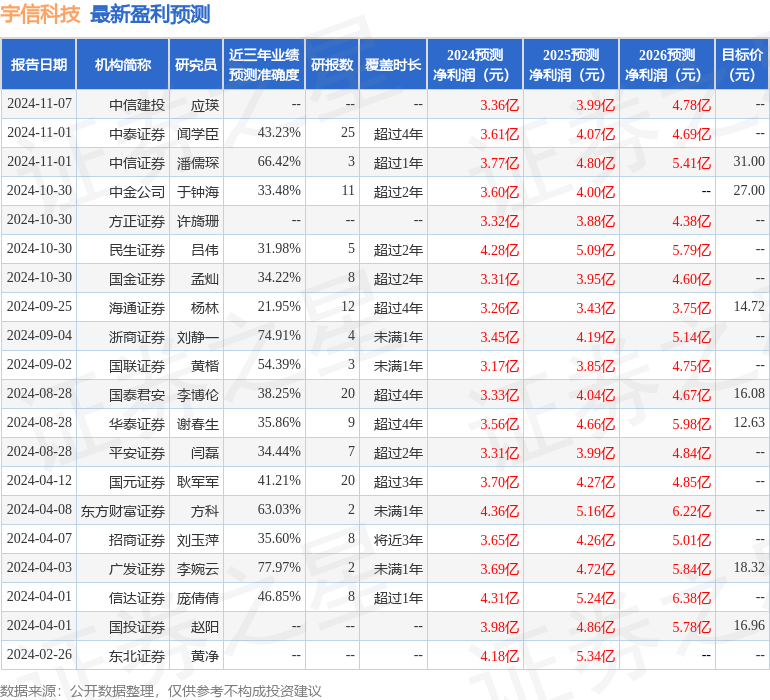
Task: Click institution 平安证券
Action: tap(137, 453)
